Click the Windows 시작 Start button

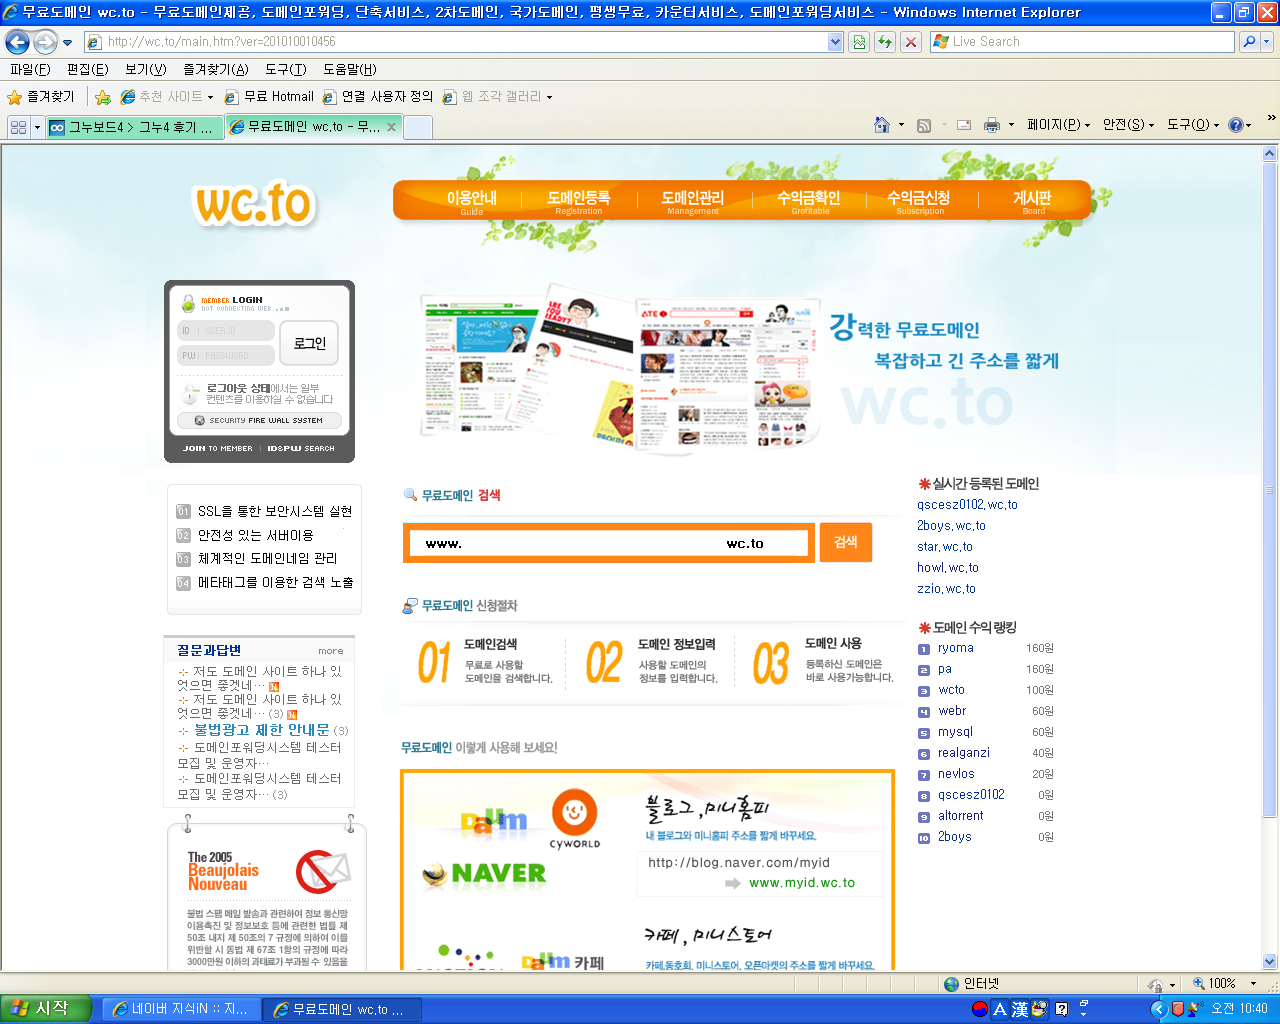(46, 1009)
